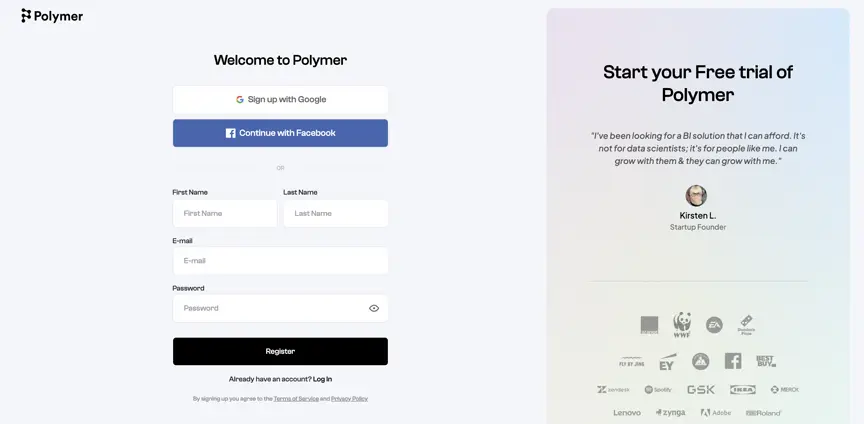This screenshot has width=864, height=424.
Task: Click the Domino's Pizza logo
Action: tap(746, 325)
